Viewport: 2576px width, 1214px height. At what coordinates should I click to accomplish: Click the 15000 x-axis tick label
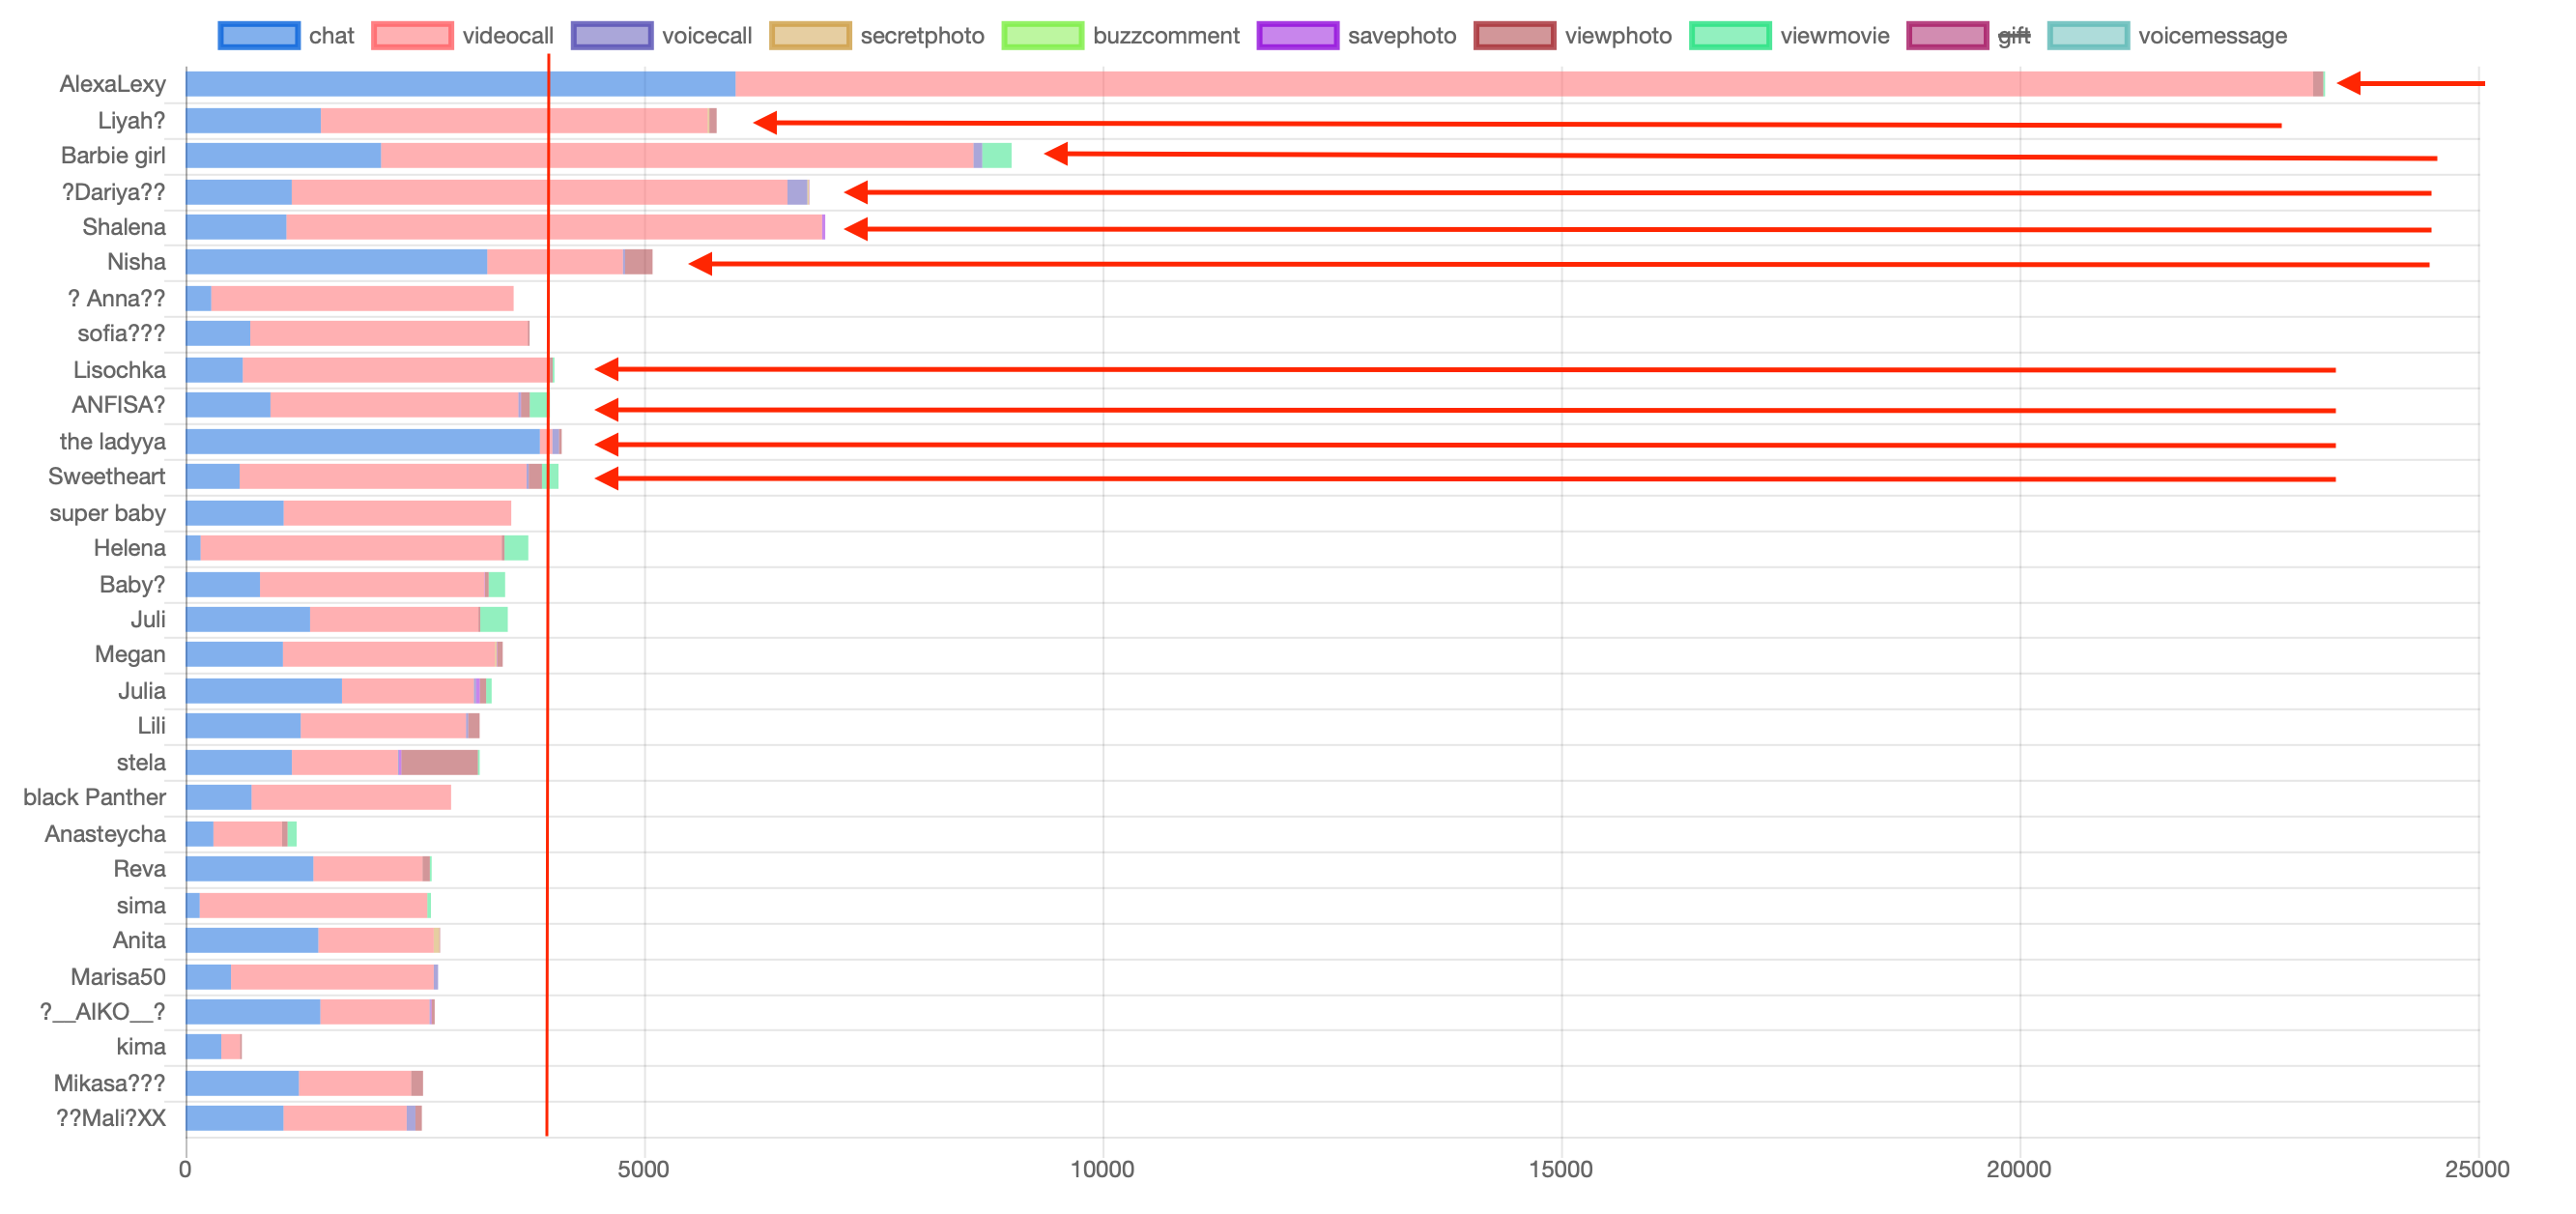pos(1561,1170)
